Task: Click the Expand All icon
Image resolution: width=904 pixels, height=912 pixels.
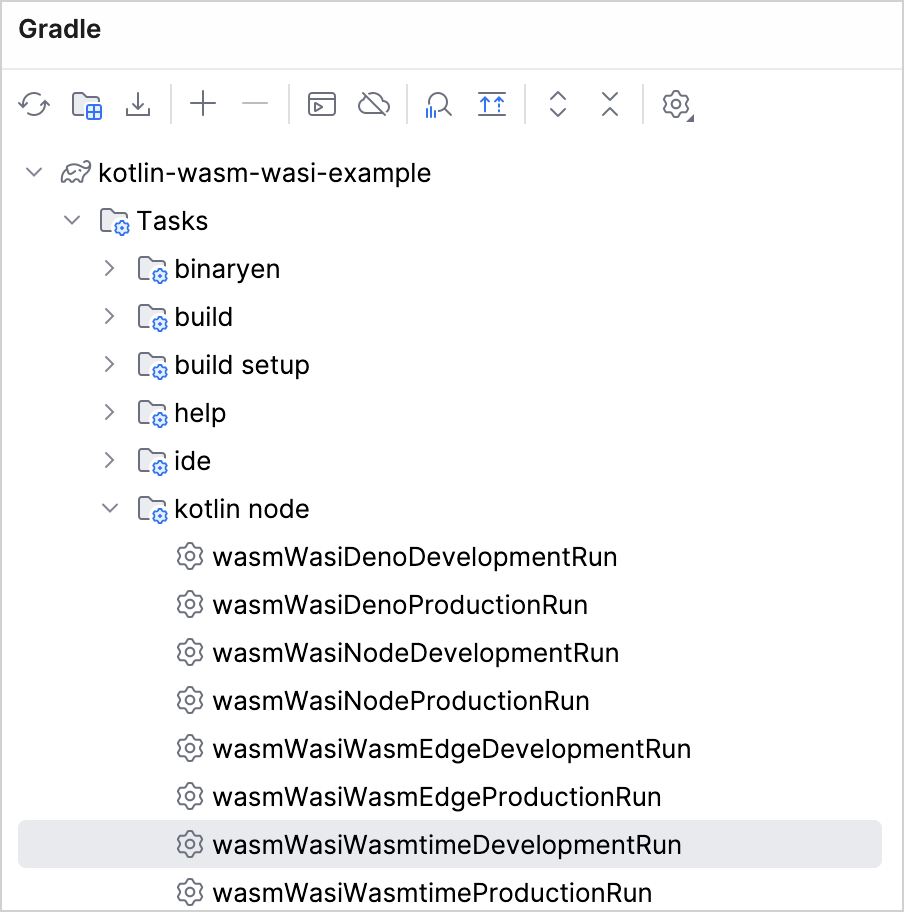Action: (x=558, y=104)
